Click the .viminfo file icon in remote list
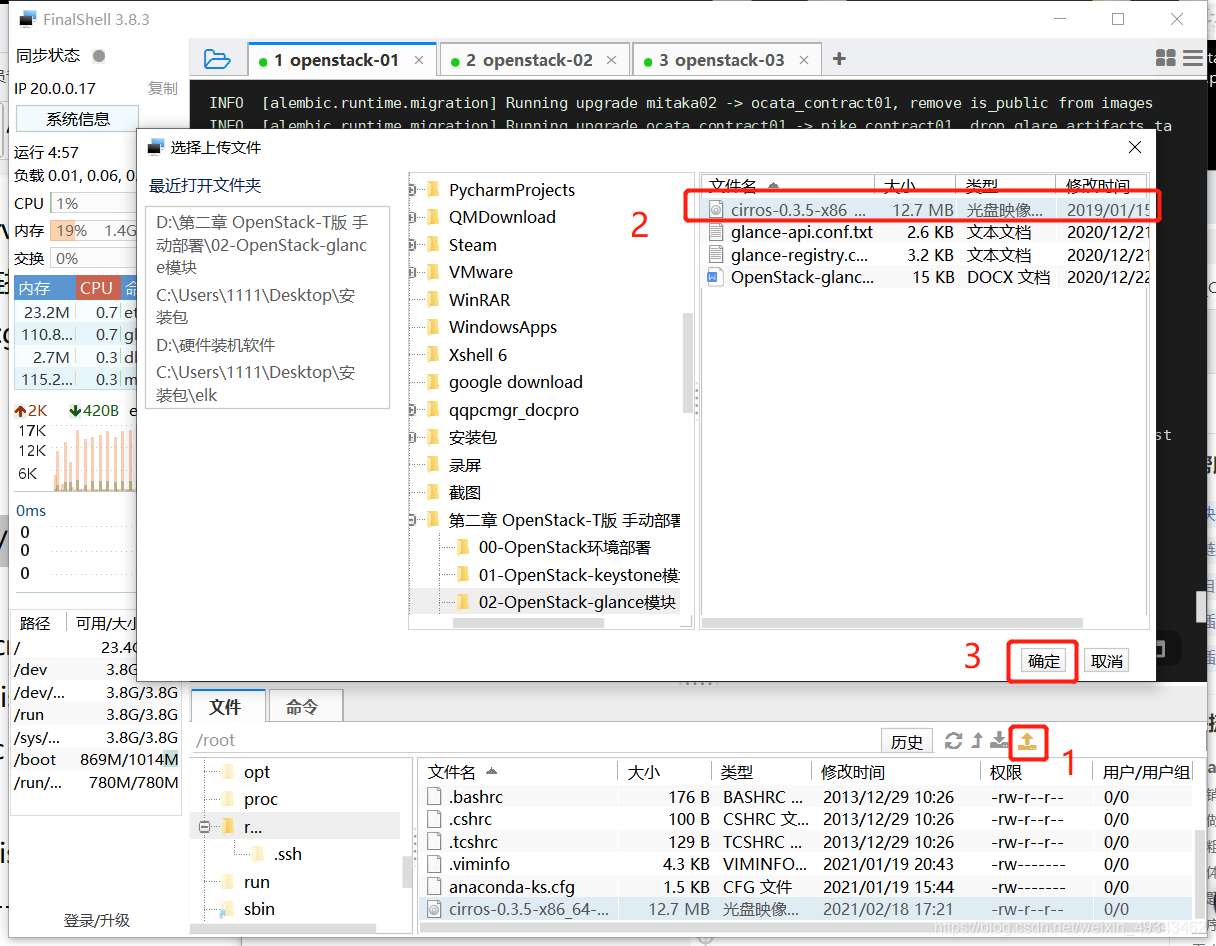The height and width of the screenshot is (946, 1216). [x=434, y=864]
